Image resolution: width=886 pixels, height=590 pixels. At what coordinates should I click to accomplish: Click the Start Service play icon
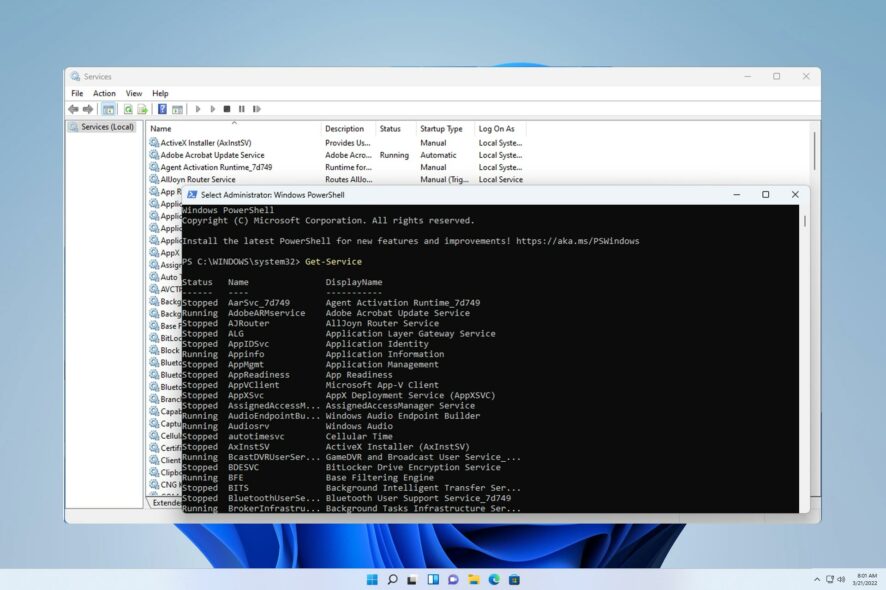pyautogui.click(x=198, y=109)
